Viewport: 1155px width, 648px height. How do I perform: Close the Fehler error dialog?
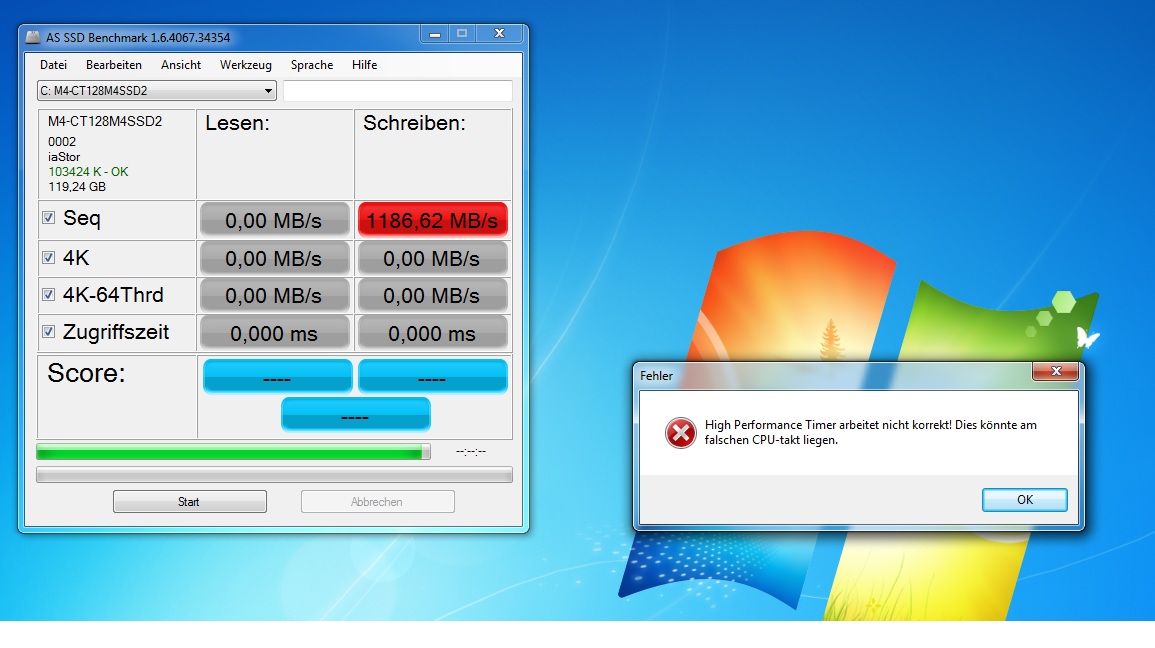pyautogui.click(x=1056, y=371)
